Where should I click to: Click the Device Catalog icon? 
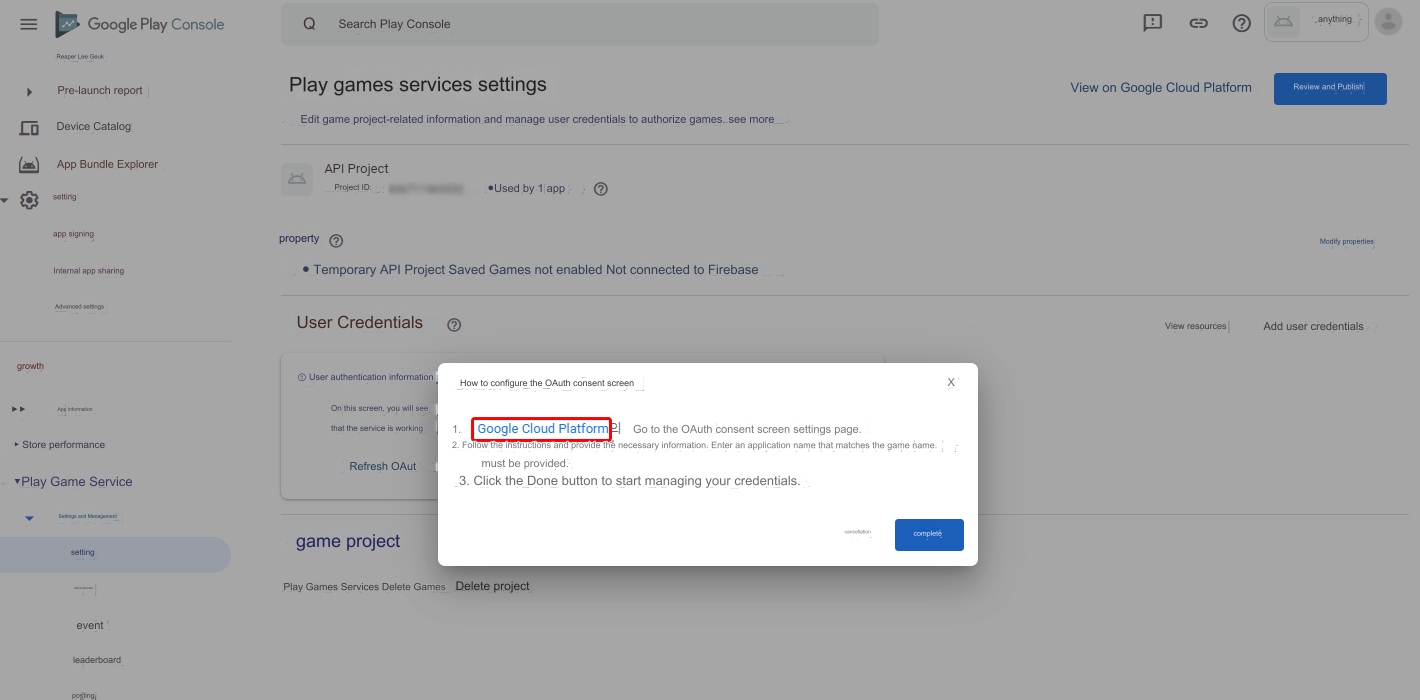[x=29, y=127]
